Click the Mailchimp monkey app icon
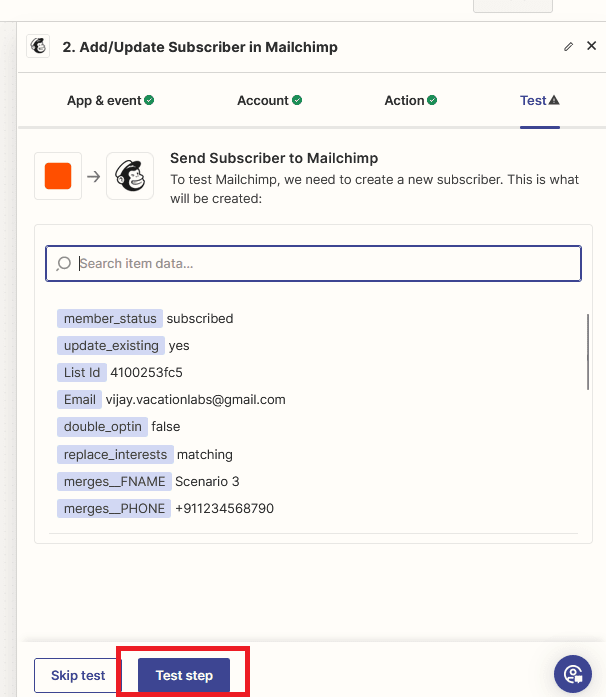Viewport: 606px width, 697px height. (x=130, y=176)
